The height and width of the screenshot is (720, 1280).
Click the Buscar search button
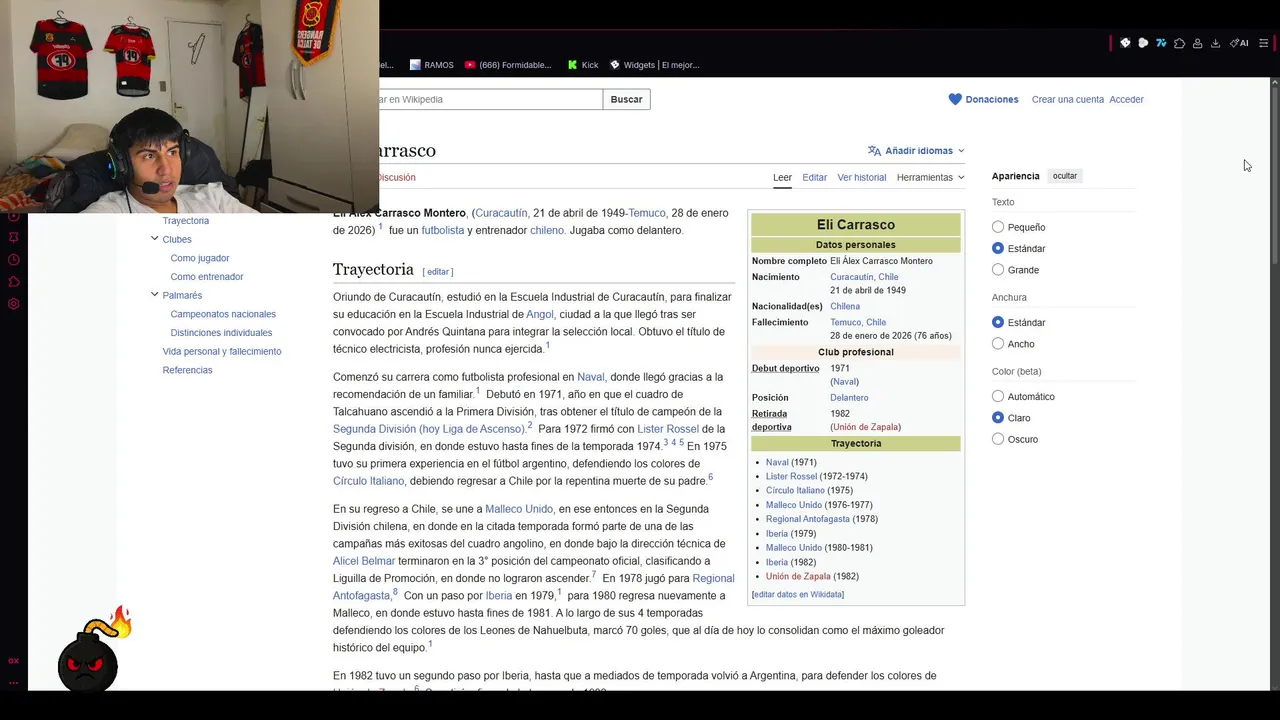click(x=626, y=99)
